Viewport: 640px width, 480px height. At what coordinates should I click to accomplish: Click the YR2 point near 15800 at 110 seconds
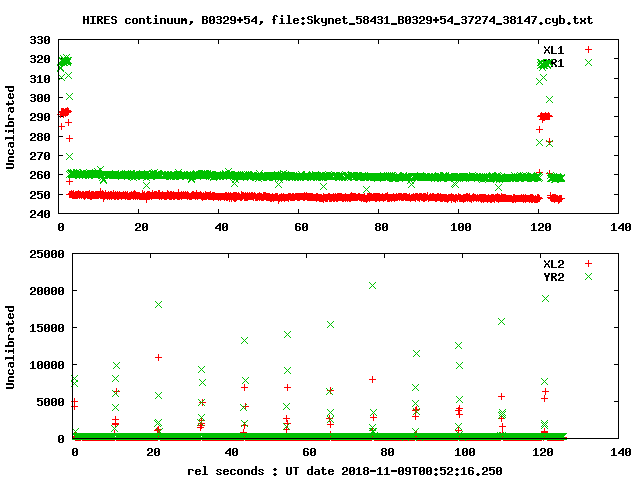501,322
